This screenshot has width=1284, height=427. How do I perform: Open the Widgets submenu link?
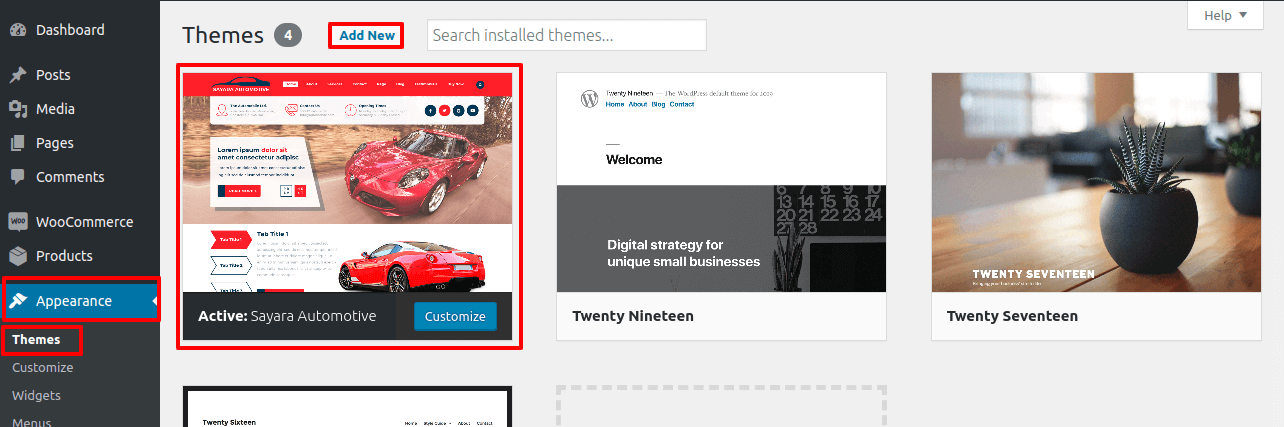click(37, 396)
